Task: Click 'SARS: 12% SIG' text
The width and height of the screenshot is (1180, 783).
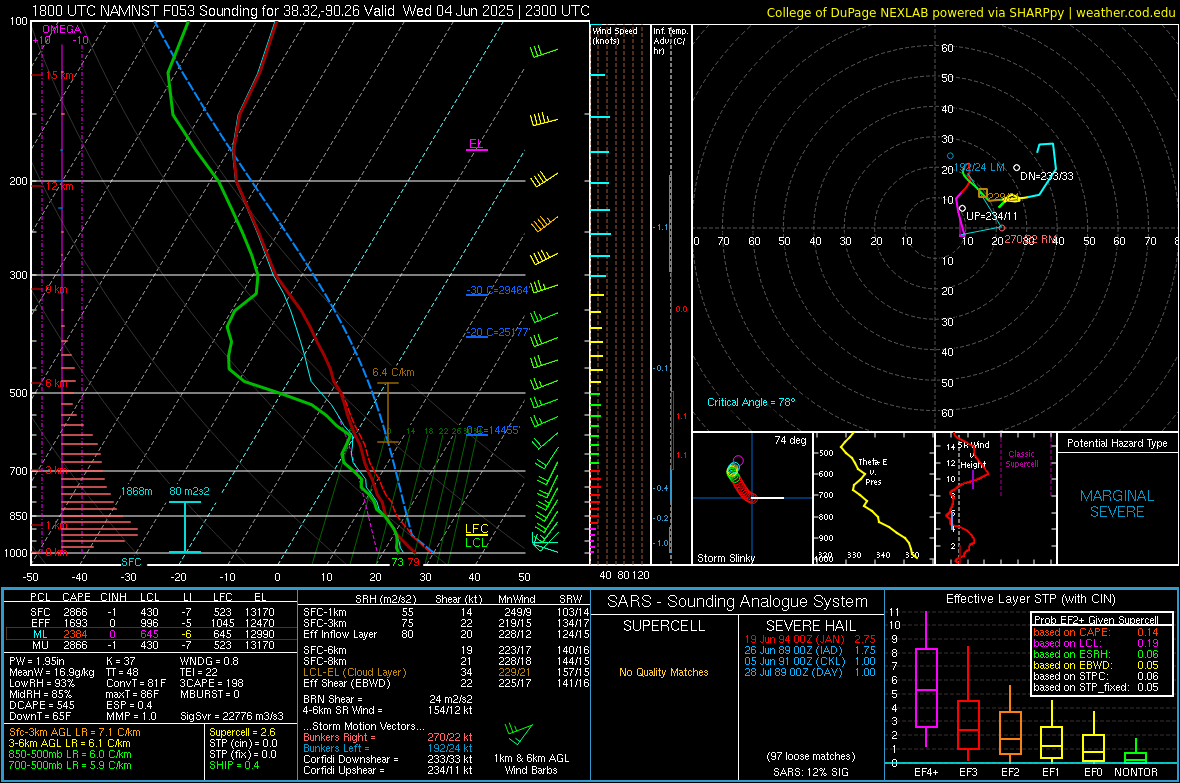Action: (810, 772)
